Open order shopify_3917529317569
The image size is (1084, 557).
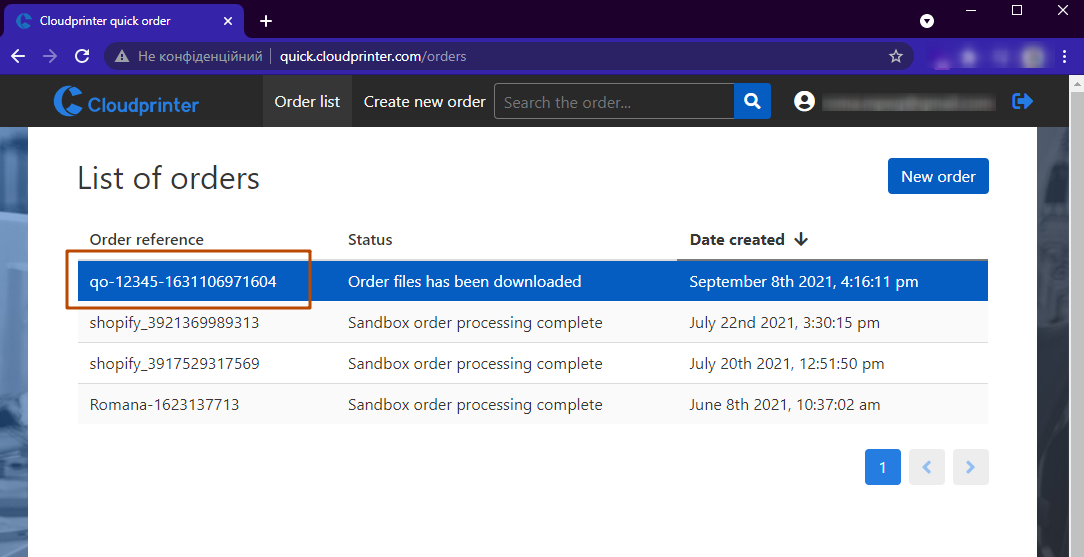click(174, 364)
